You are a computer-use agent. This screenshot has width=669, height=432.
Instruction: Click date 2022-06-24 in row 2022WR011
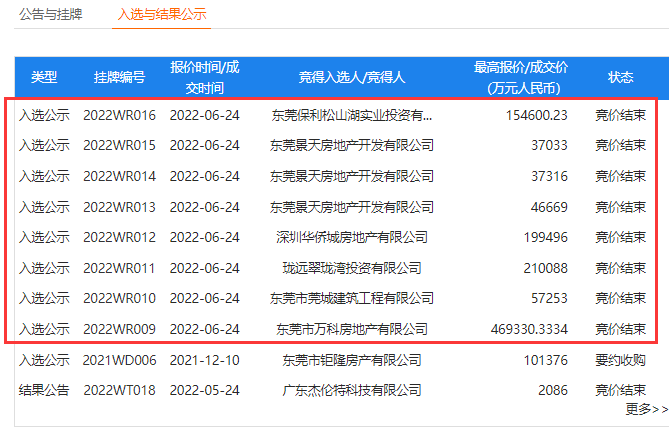click(205, 268)
